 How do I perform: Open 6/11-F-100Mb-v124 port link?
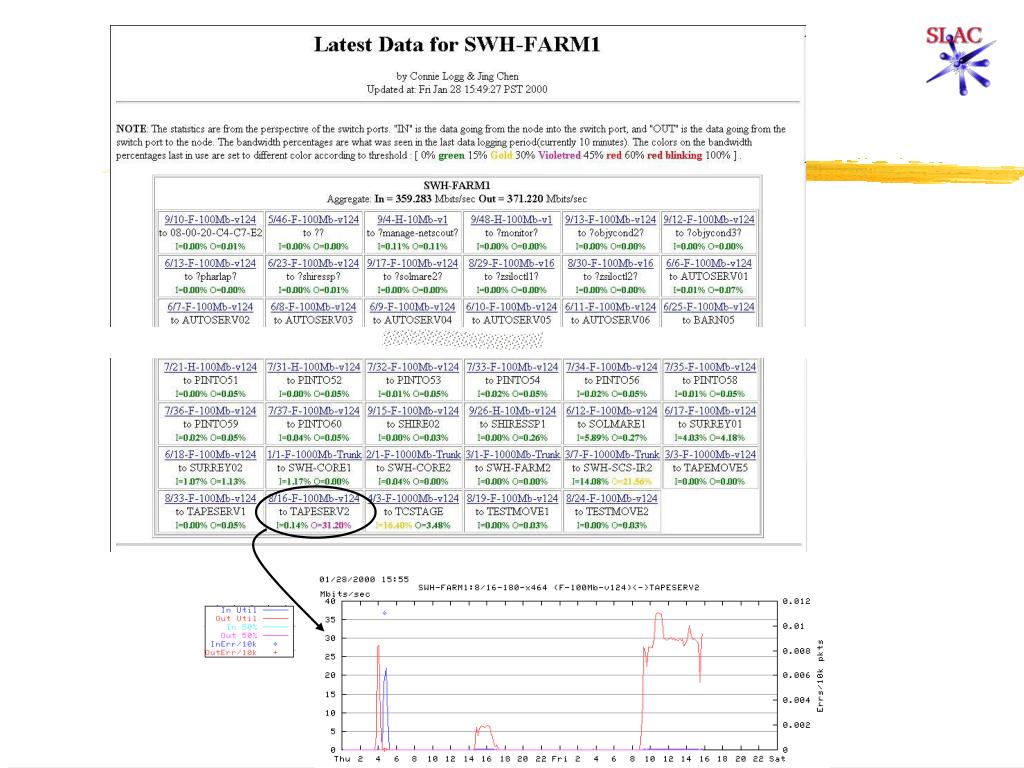tap(610, 307)
